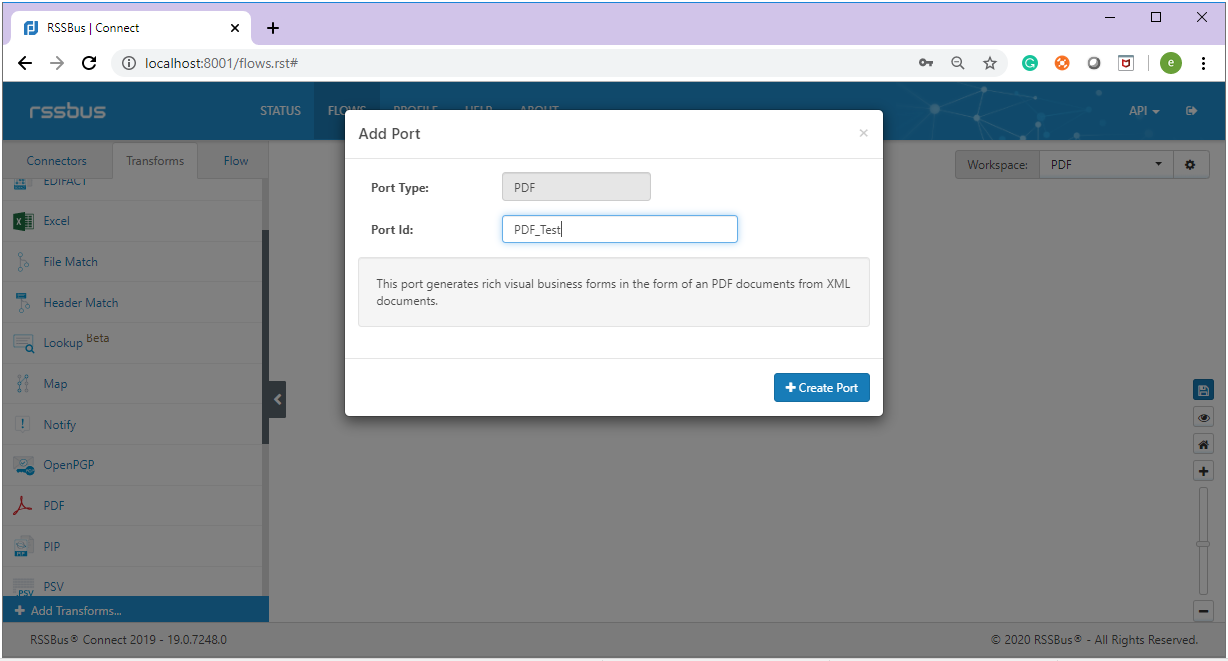The height and width of the screenshot is (661, 1228).
Task: Select the PSV transform icon
Action: coord(24,587)
